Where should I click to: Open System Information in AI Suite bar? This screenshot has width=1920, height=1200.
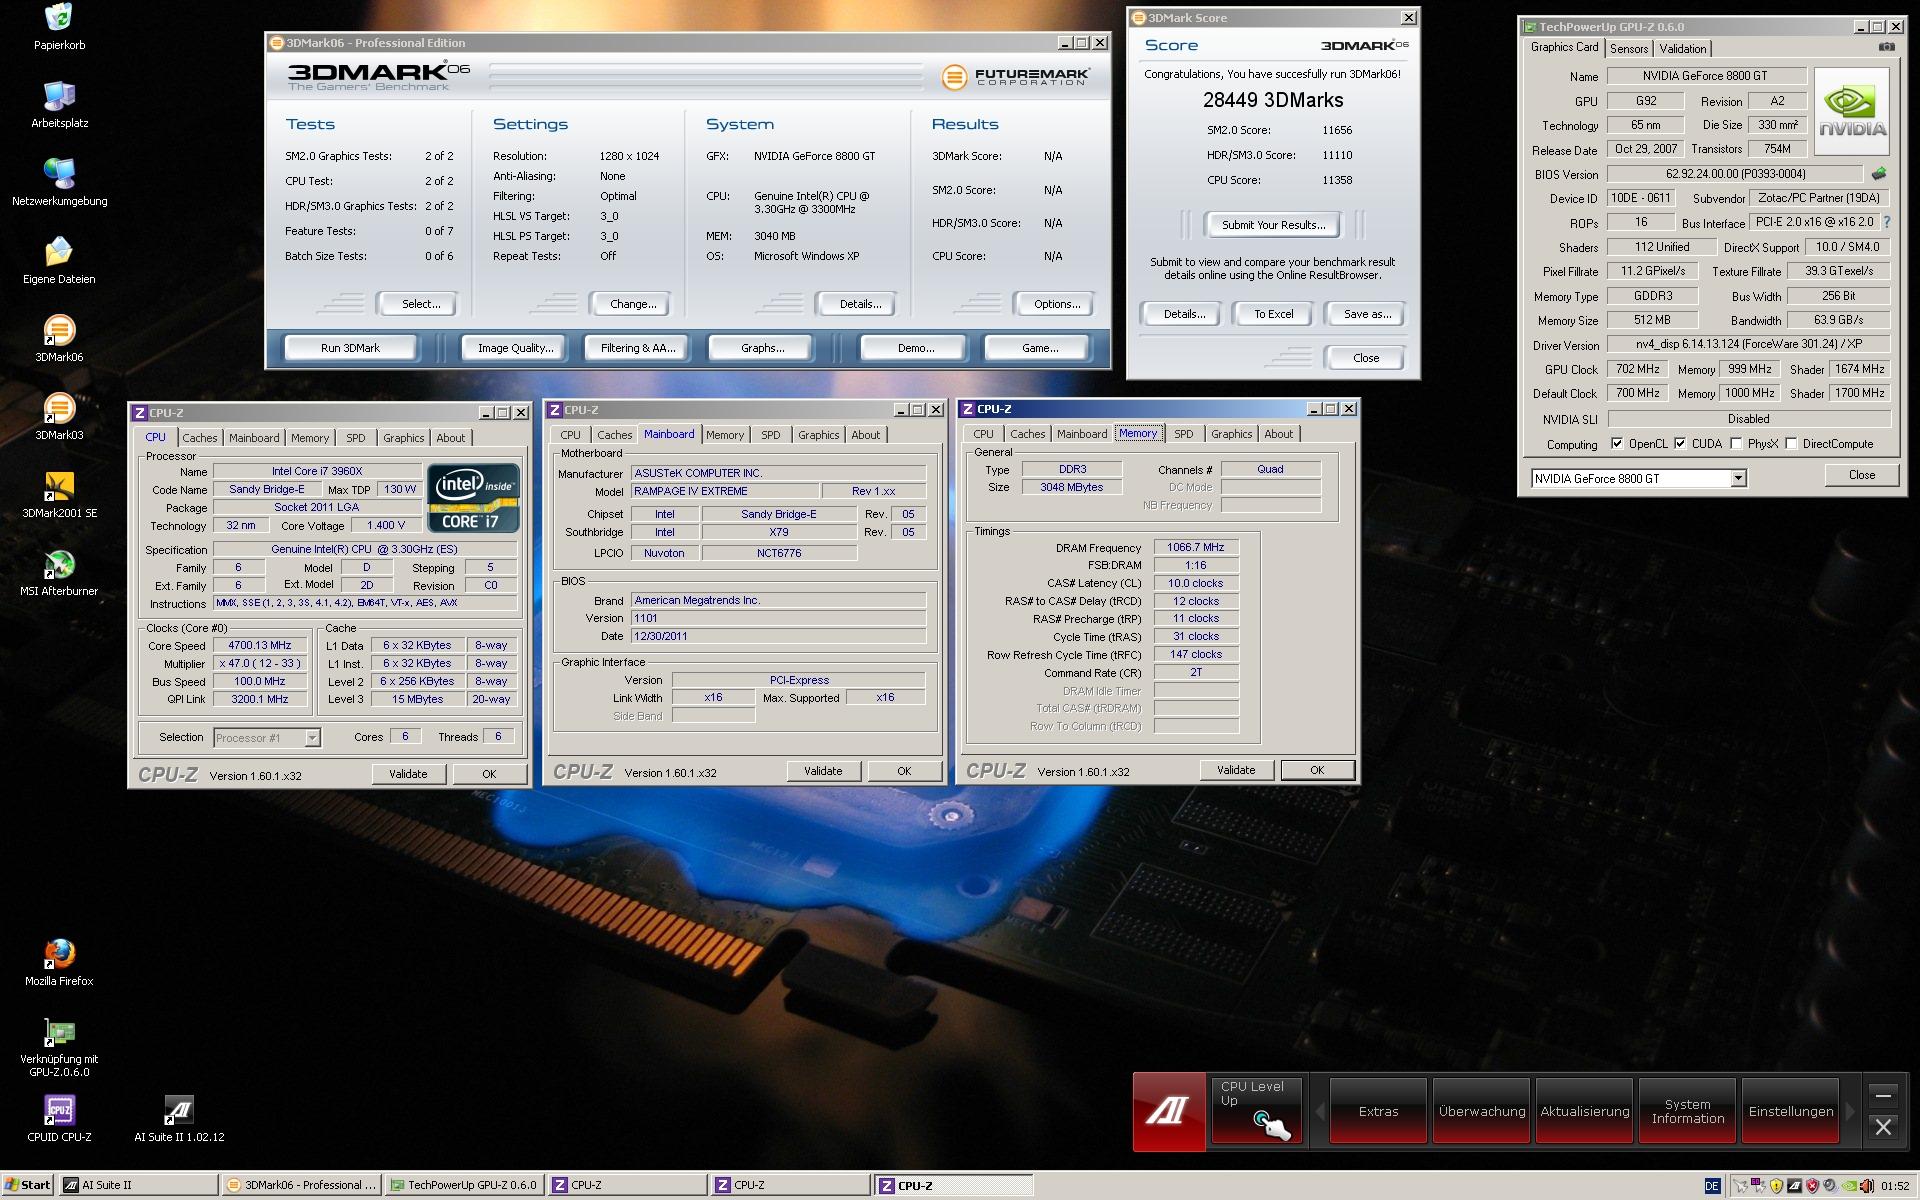(x=1687, y=1111)
